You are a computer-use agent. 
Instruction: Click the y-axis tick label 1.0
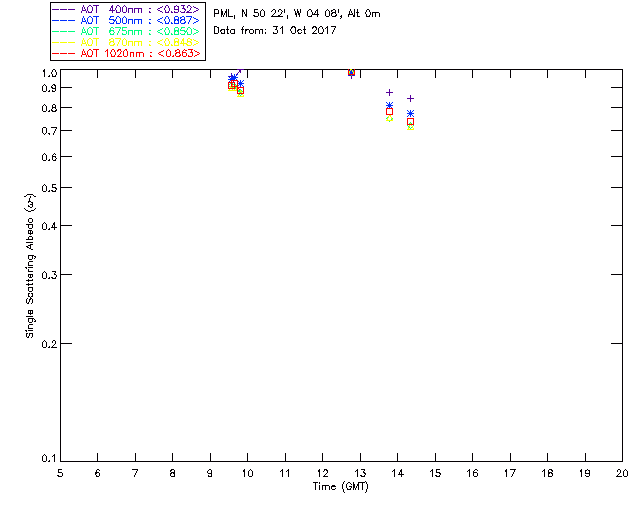49,73
